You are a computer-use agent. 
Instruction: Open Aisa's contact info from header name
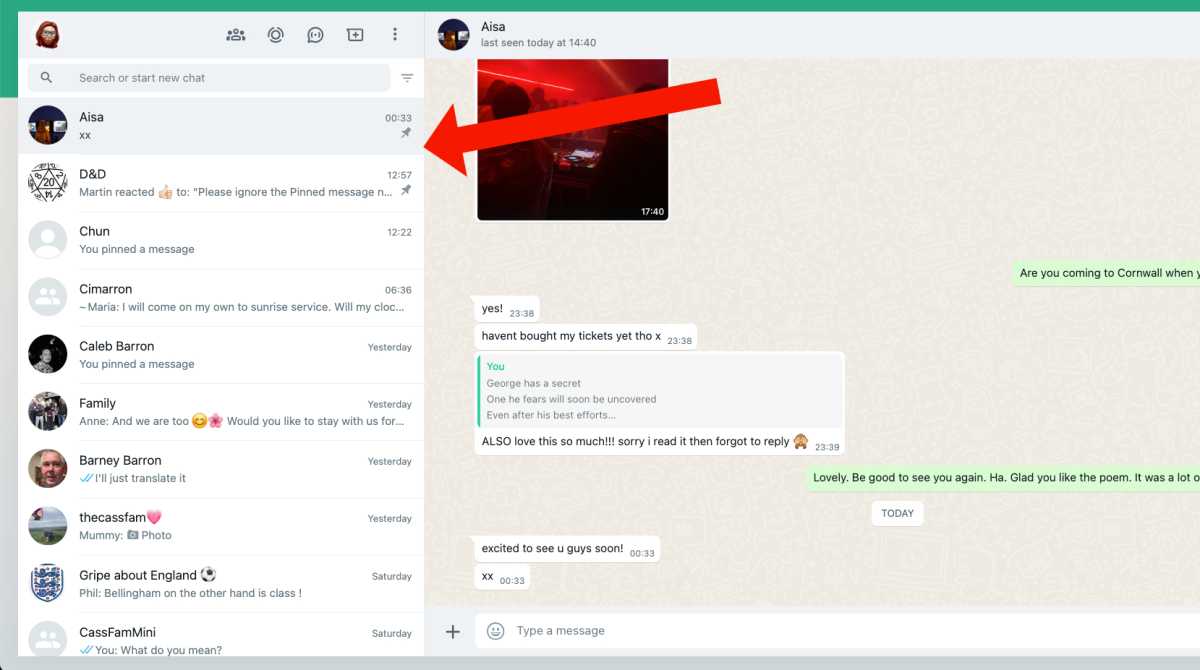(x=493, y=27)
